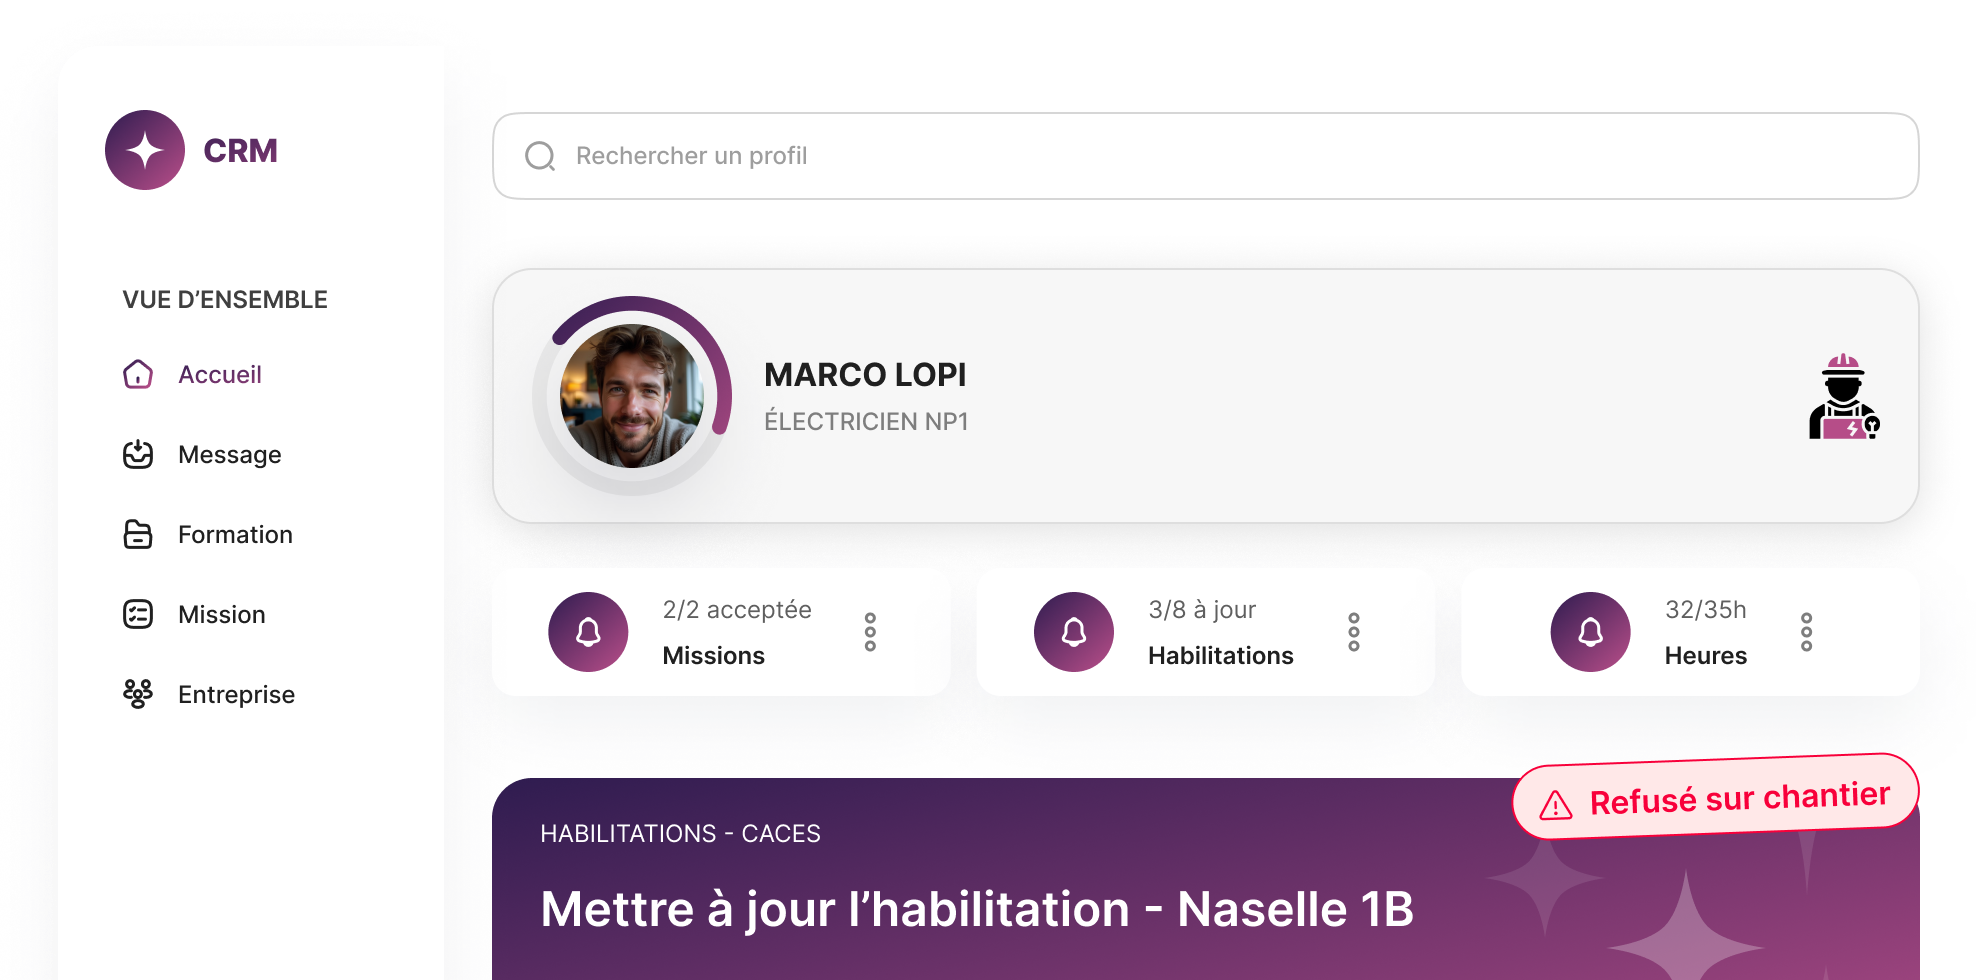Screen dimensions: 1976x980
Task: Click the Formation folder icon
Action: coord(138,534)
